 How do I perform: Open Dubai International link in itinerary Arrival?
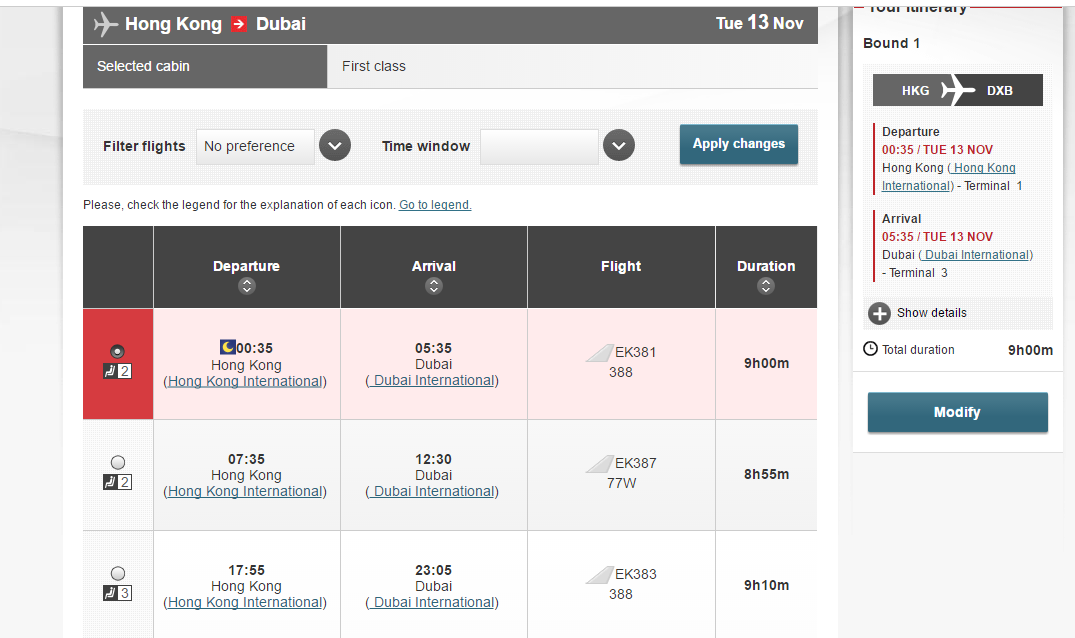click(x=976, y=255)
